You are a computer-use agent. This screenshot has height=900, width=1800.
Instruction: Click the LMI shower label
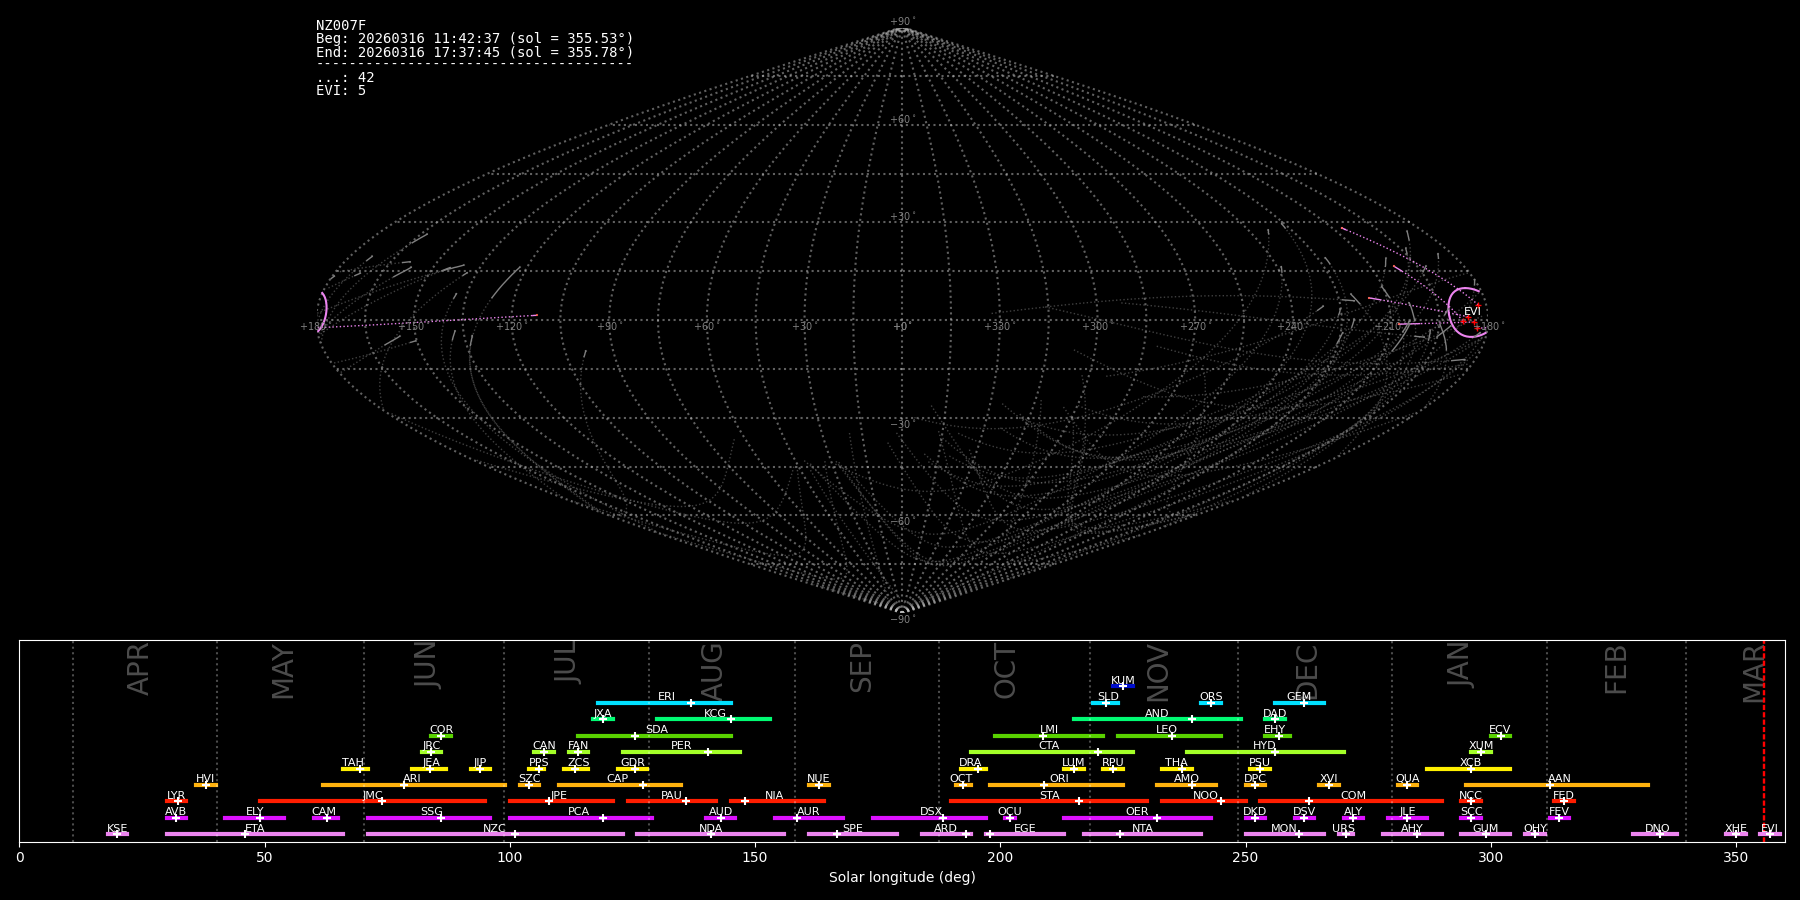(1049, 730)
